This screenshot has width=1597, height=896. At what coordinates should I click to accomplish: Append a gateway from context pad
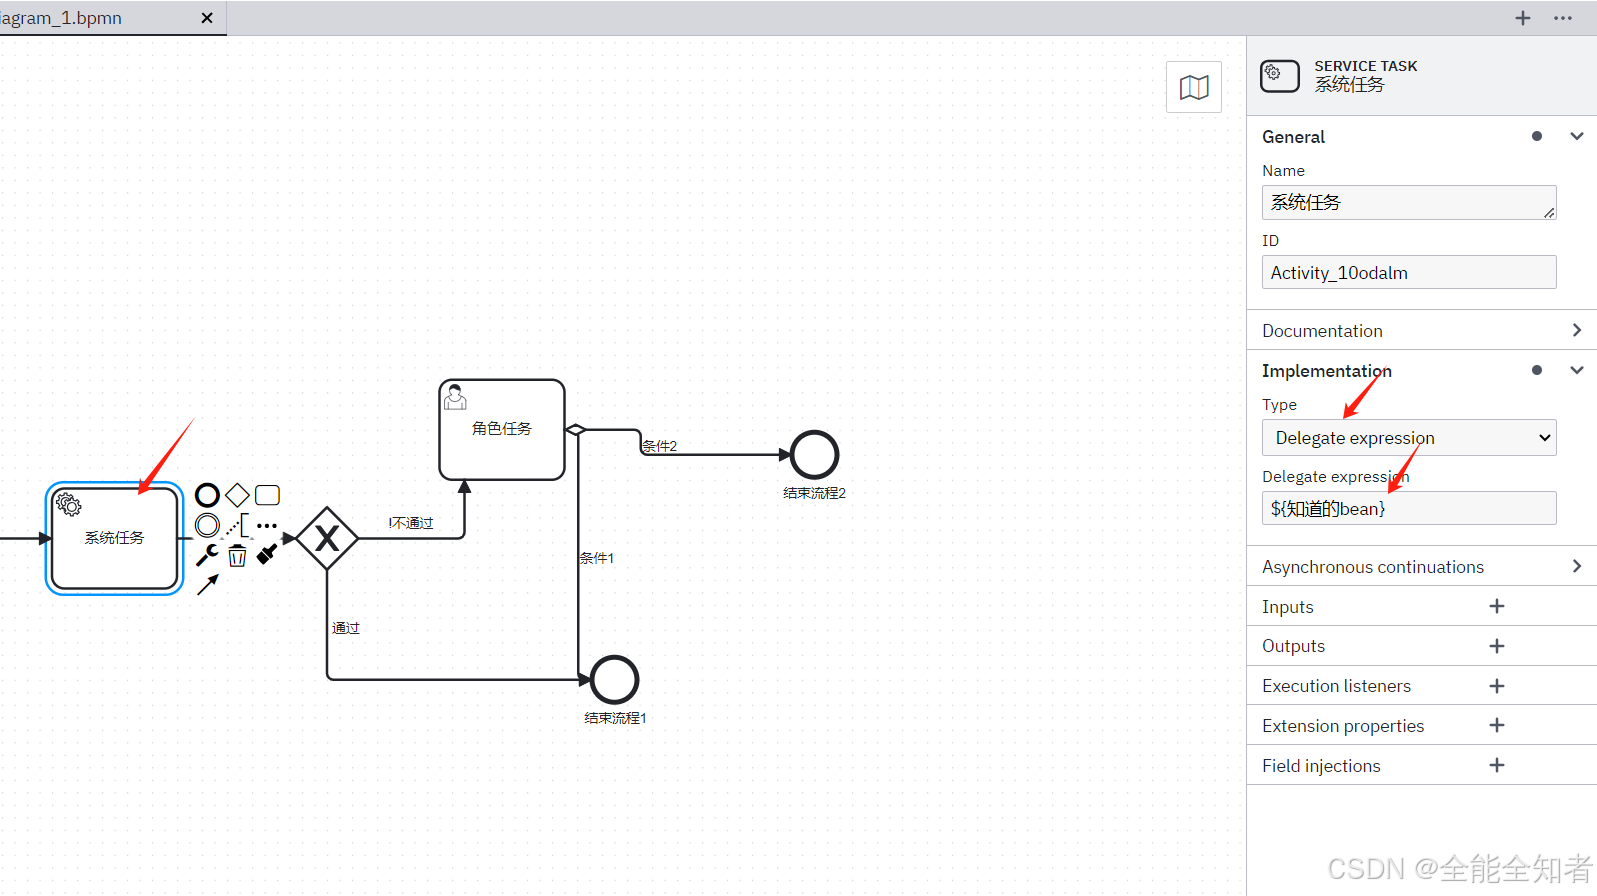point(237,495)
